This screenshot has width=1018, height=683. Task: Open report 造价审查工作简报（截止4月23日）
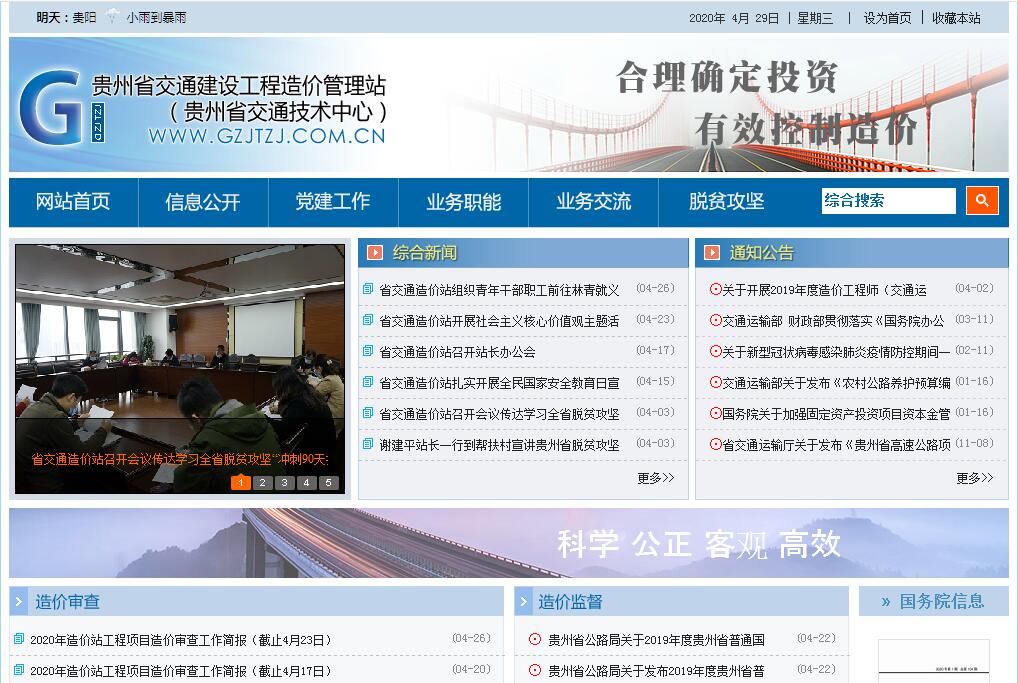(180, 640)
